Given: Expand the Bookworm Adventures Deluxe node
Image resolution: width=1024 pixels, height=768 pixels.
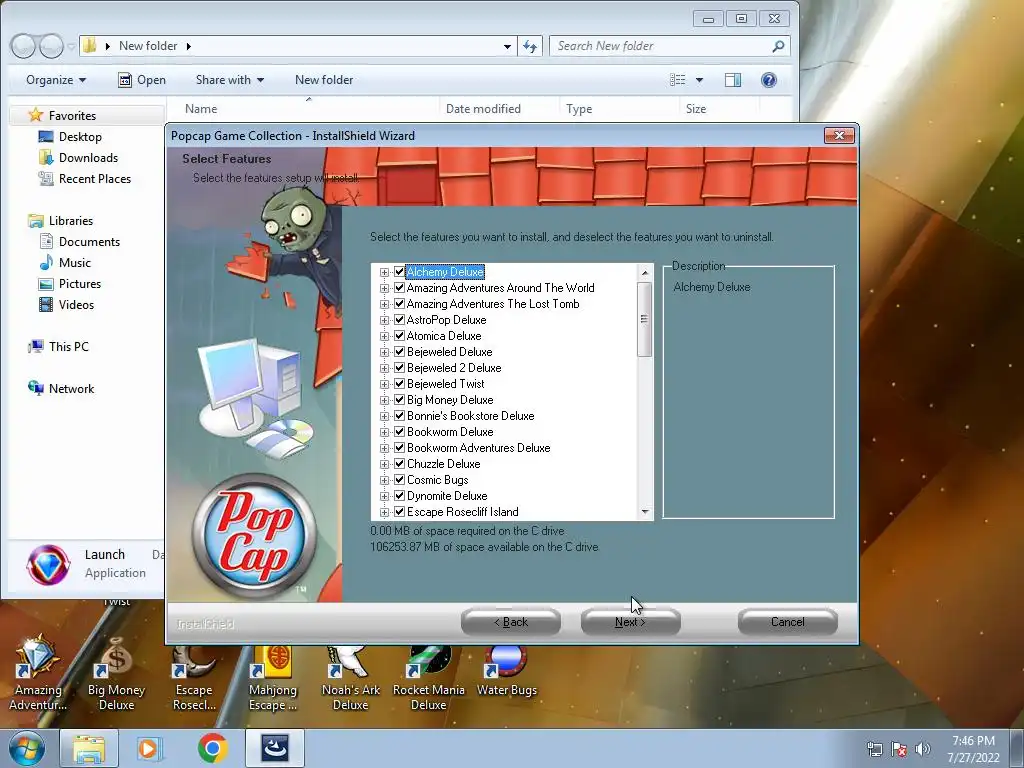Looking at the screenshot, I should pos(384,448).
